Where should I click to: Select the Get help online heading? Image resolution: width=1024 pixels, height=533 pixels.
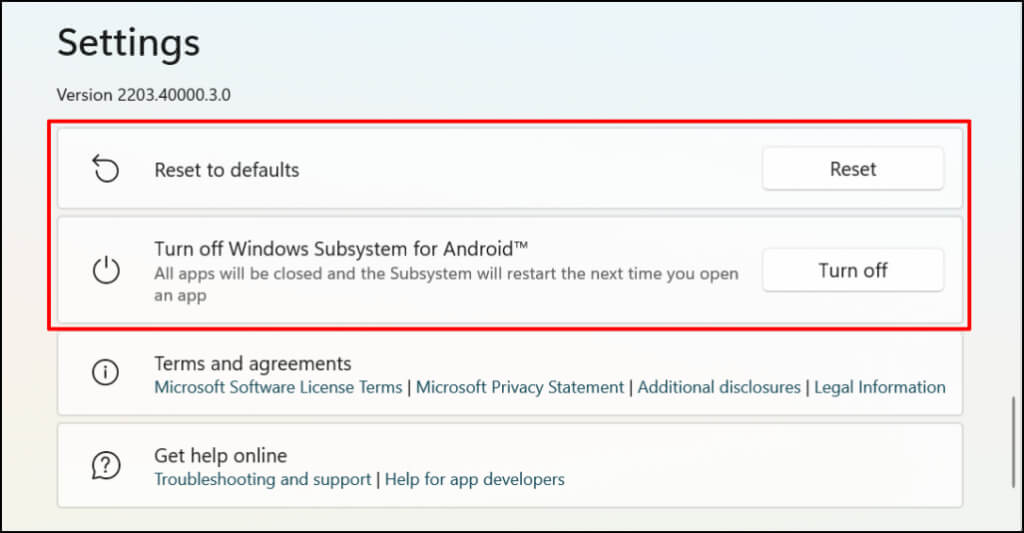point(220,455)
